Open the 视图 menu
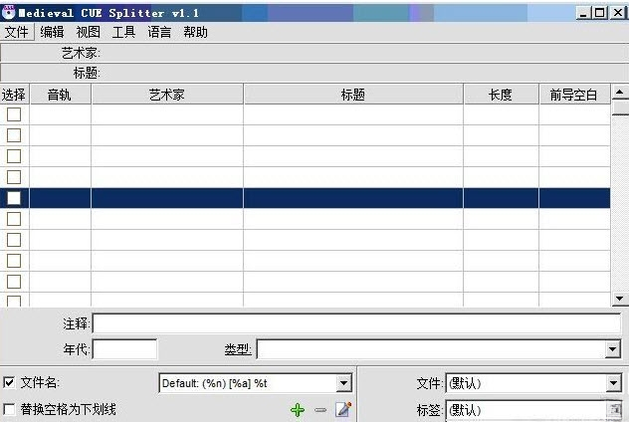Viewport: 629px width, 422px height. [88, 32]
